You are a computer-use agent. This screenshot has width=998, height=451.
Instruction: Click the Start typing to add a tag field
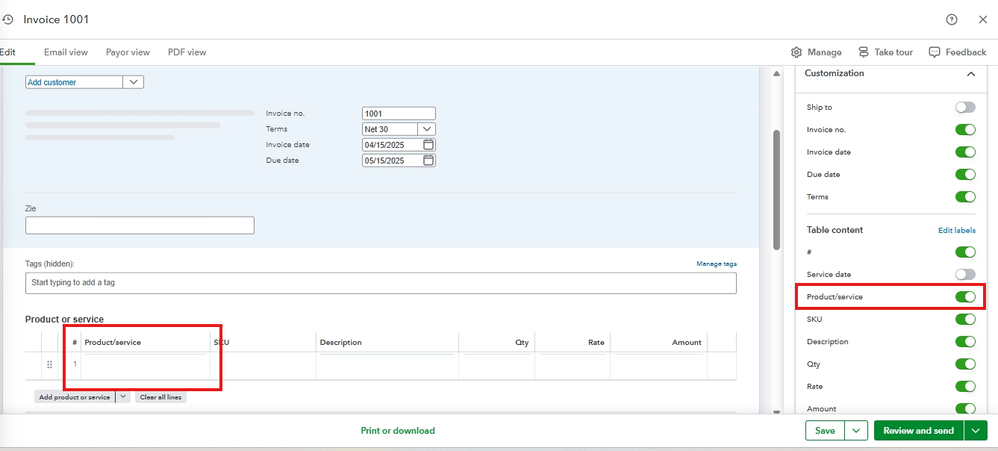381,283
